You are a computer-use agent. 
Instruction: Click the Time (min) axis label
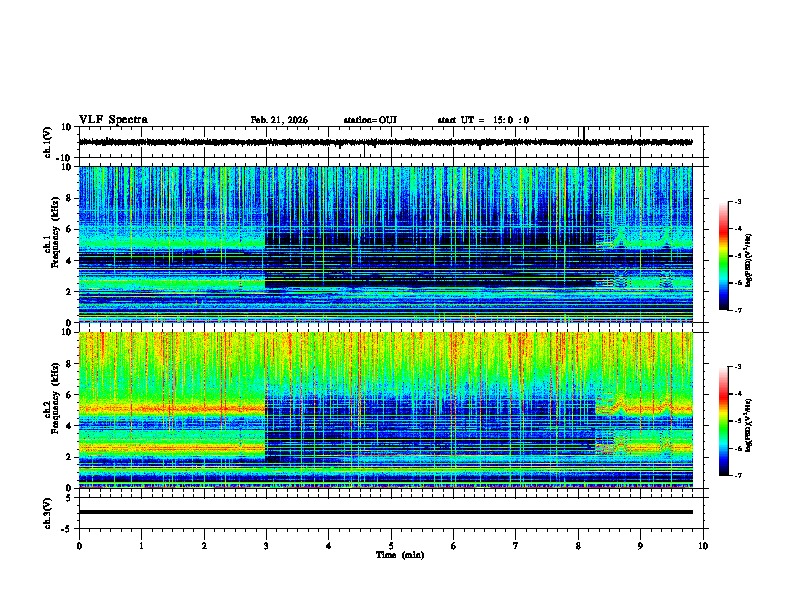tap(400, 555)
